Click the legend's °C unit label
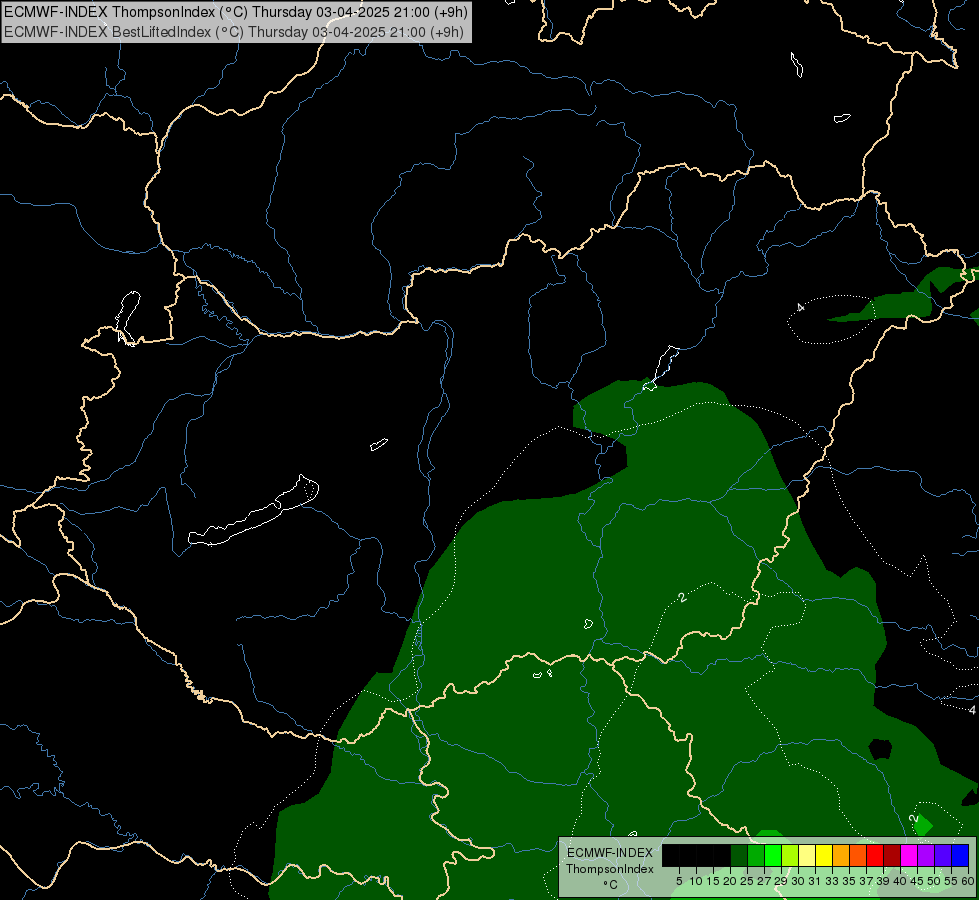 click(610, 884)
